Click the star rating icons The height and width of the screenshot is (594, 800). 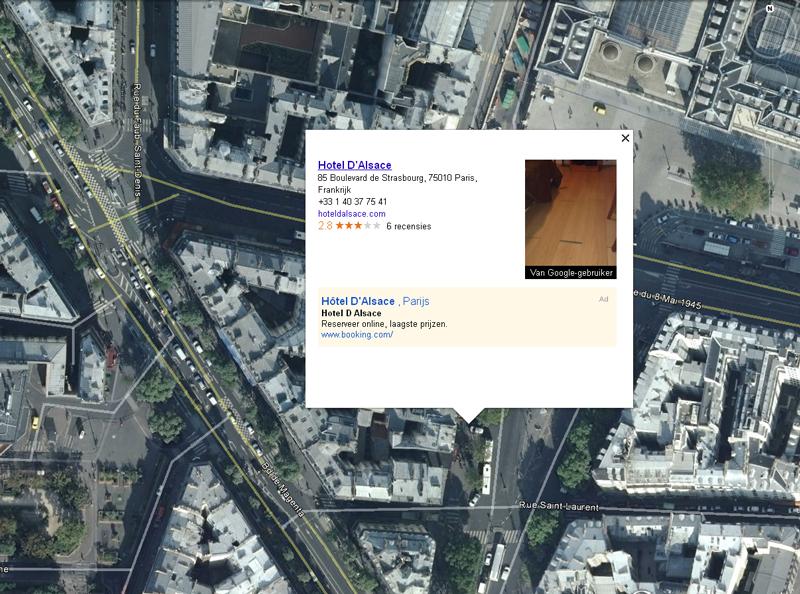pyautogui.click(x=358, y=226)
